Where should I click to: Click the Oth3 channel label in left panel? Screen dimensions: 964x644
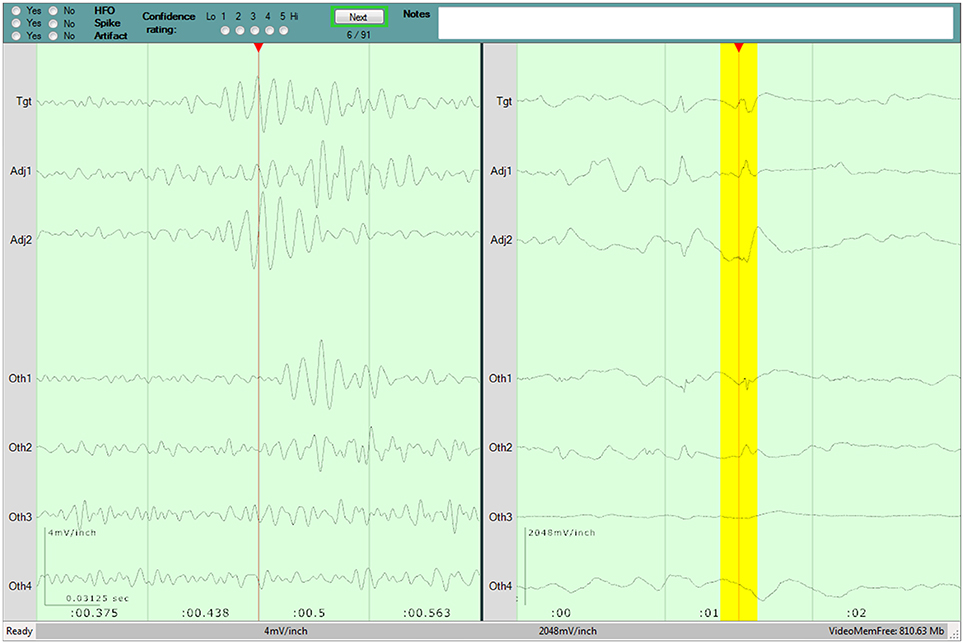pyautogui.click(x=20, y=517)
